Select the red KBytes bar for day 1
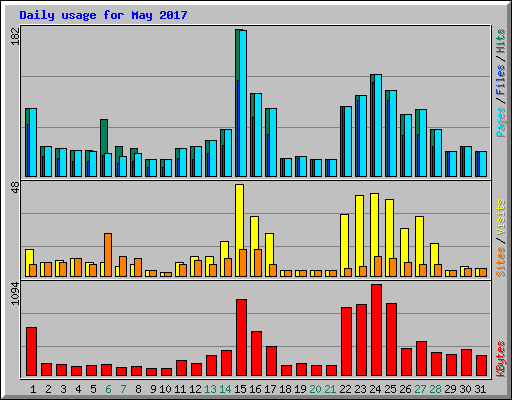The height and width of the screenshot is (400, 512). (31, 352)
